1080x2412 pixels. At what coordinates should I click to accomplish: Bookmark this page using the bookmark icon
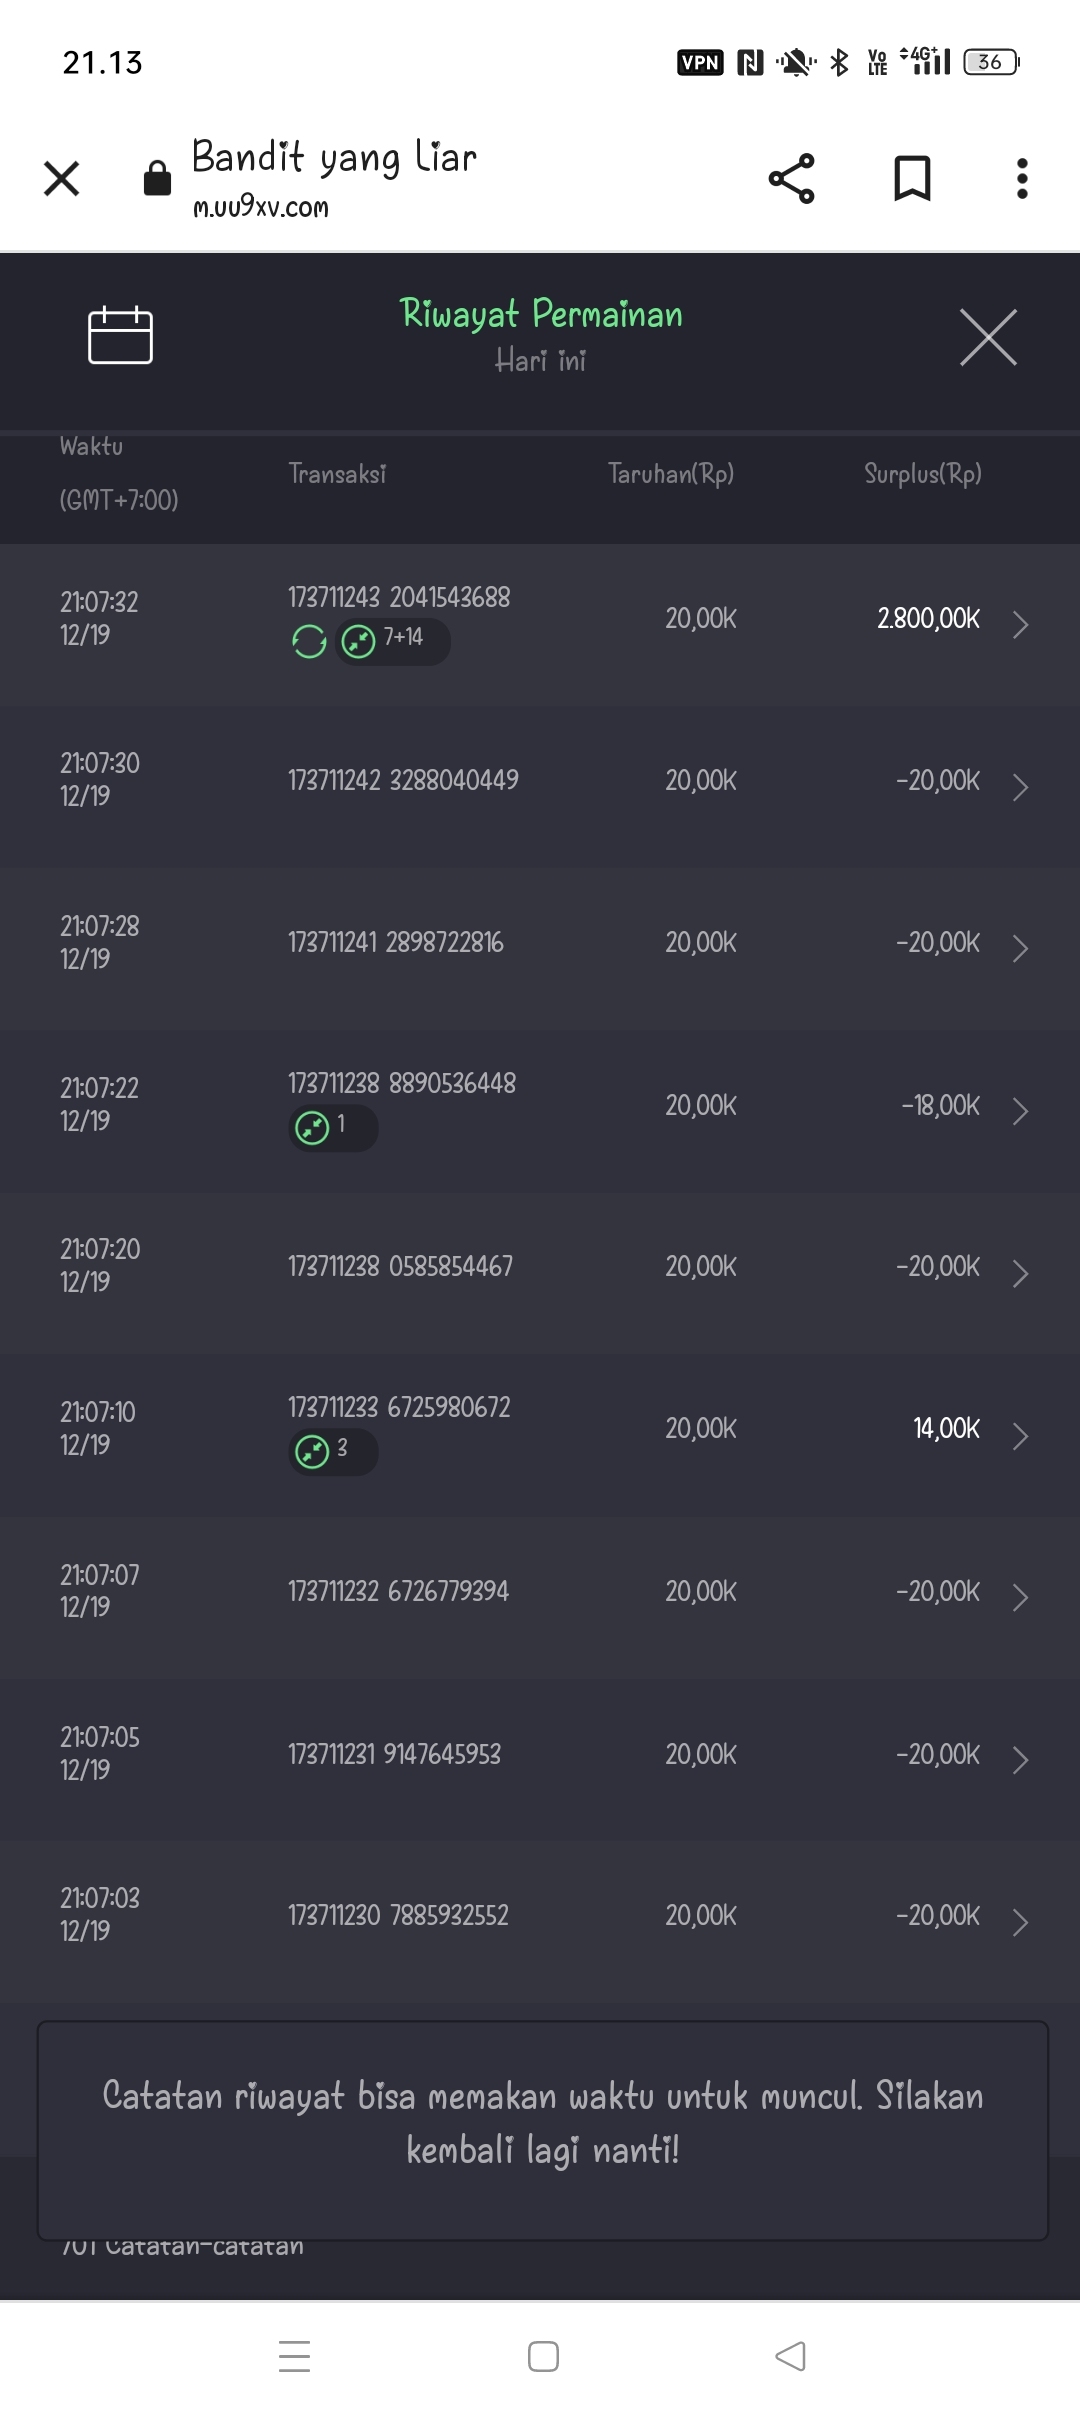(911, 179)
